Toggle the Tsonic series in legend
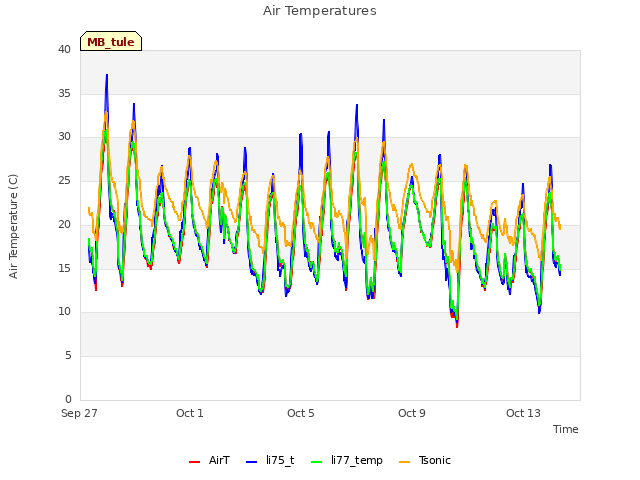The image size is (640, 480). (x=425, y=461)
